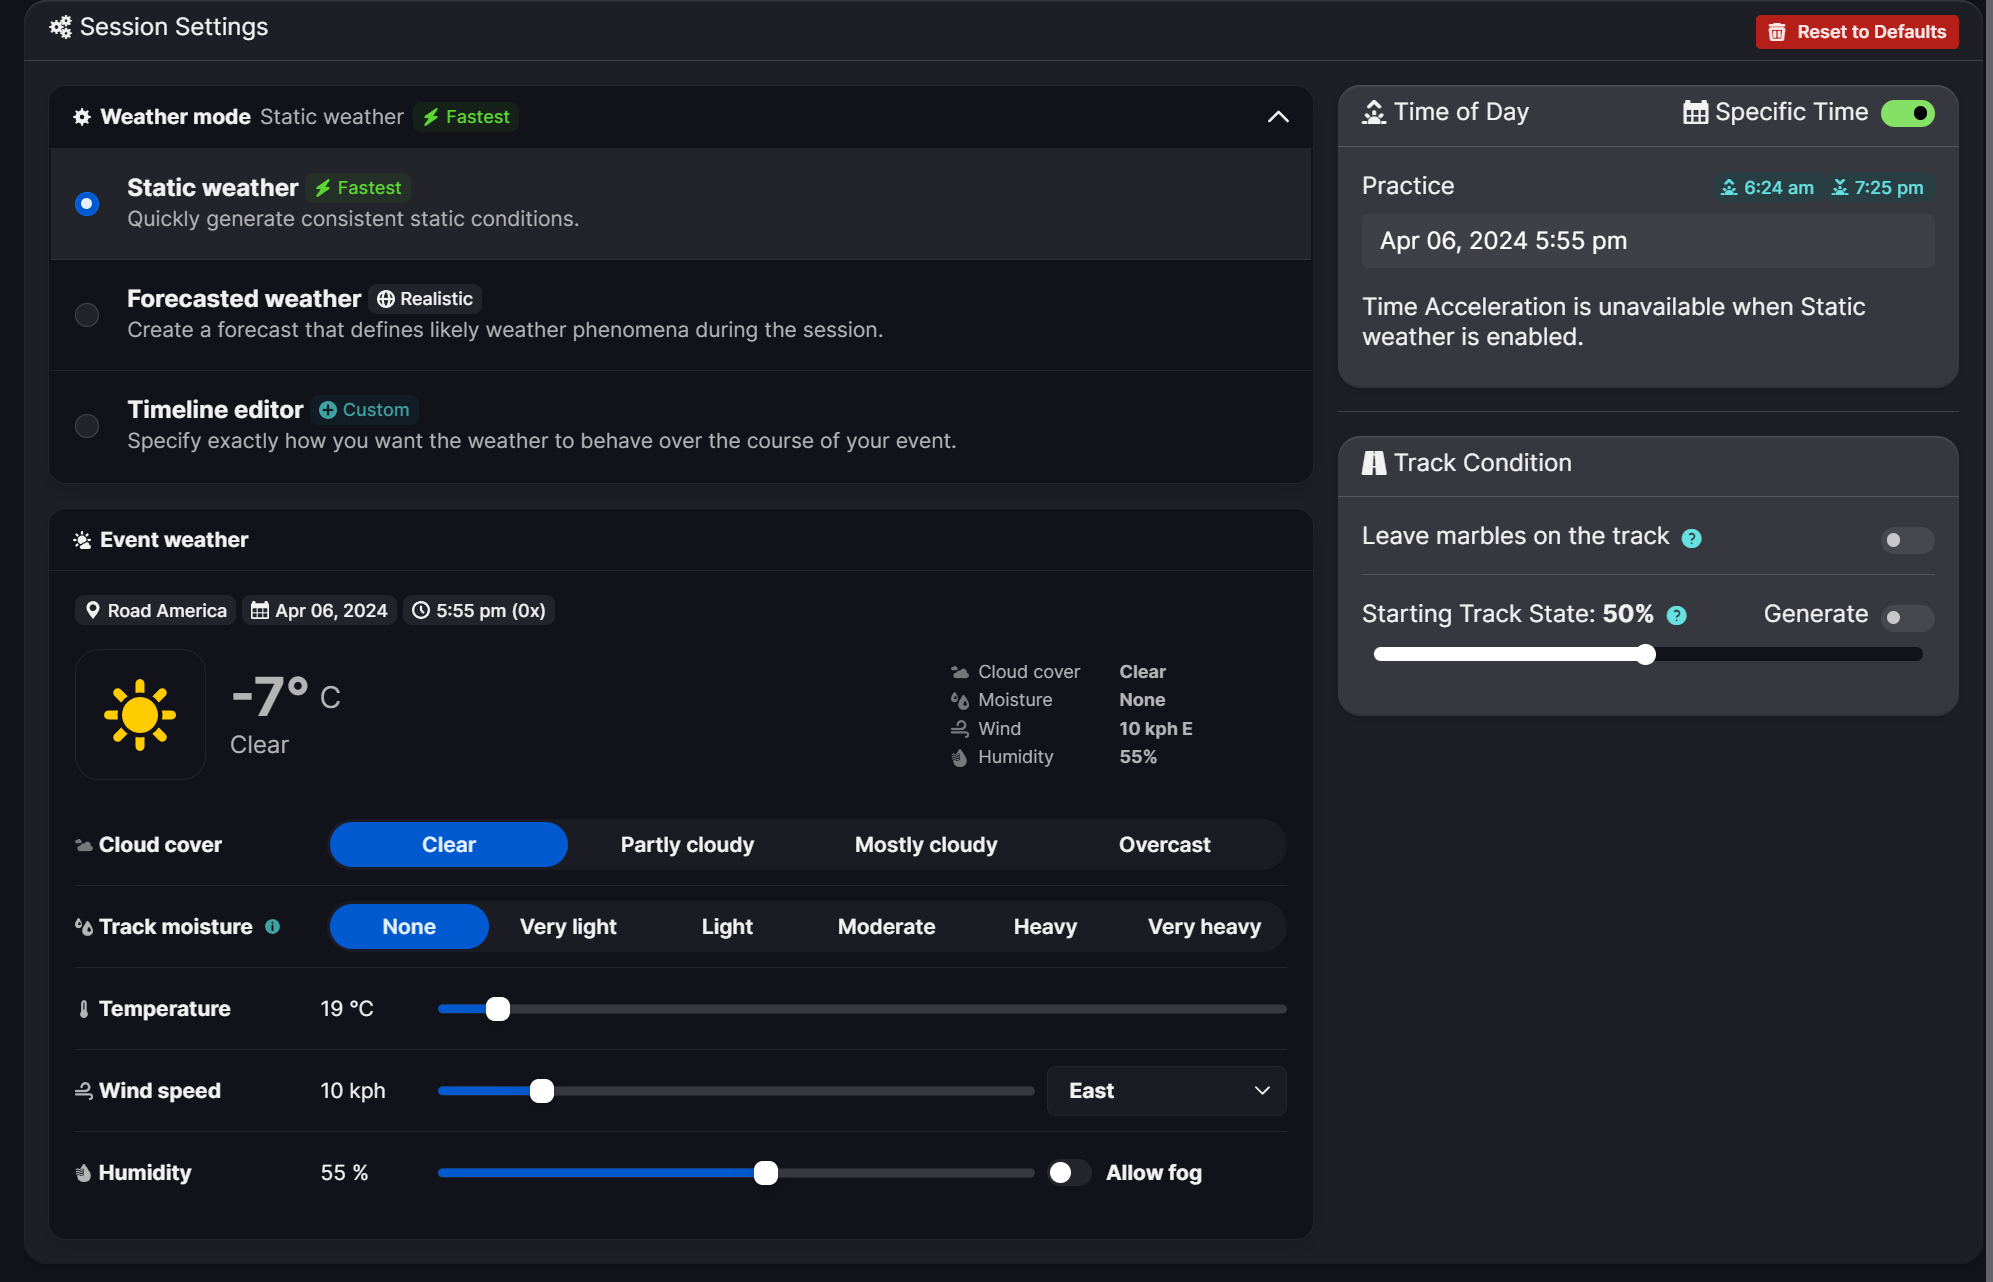Image resolution: width=1993 pixels, height=1282 pixels.
Task: Select Forecasted weather radio option
Action: tap(87, 315)
